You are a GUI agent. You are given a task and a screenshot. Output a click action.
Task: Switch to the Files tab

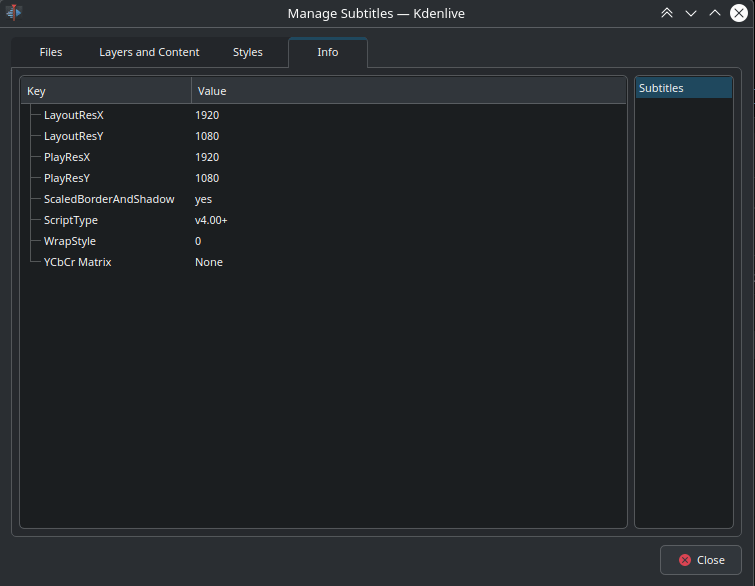tap(50, 52)
